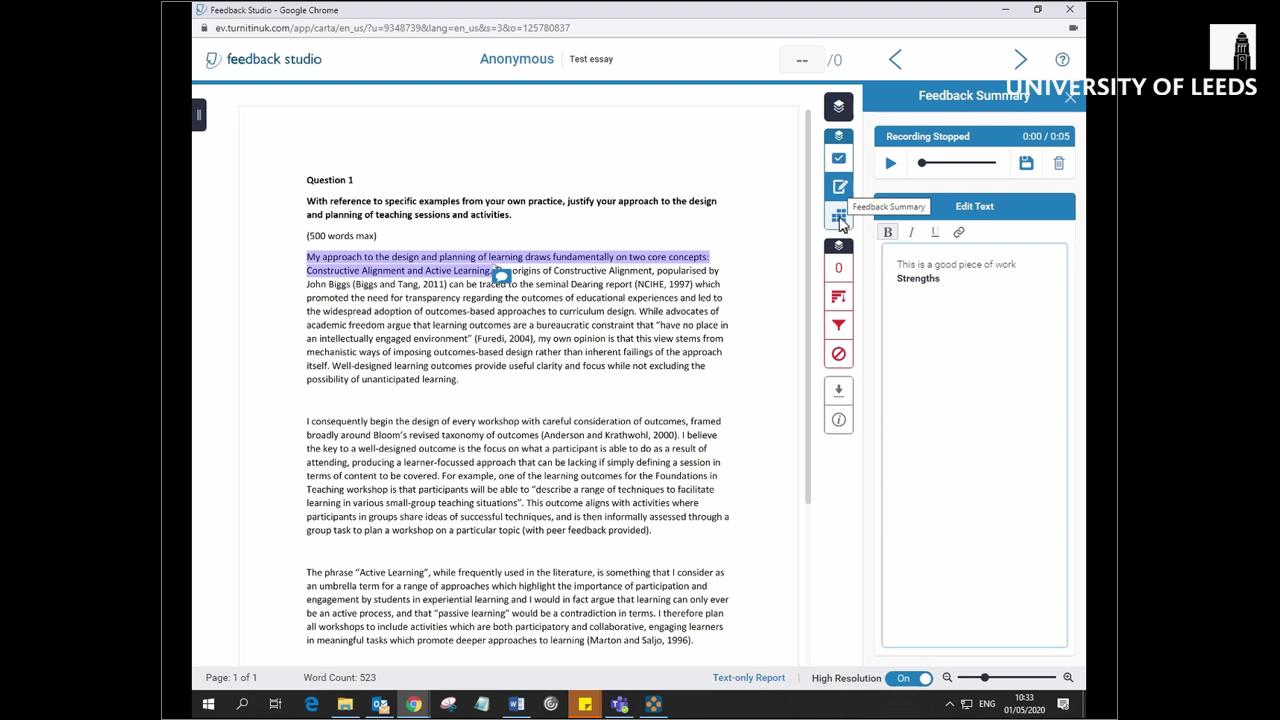Save the voice comment
This screenshot has width=1280, height=720.
[1026, 163]
